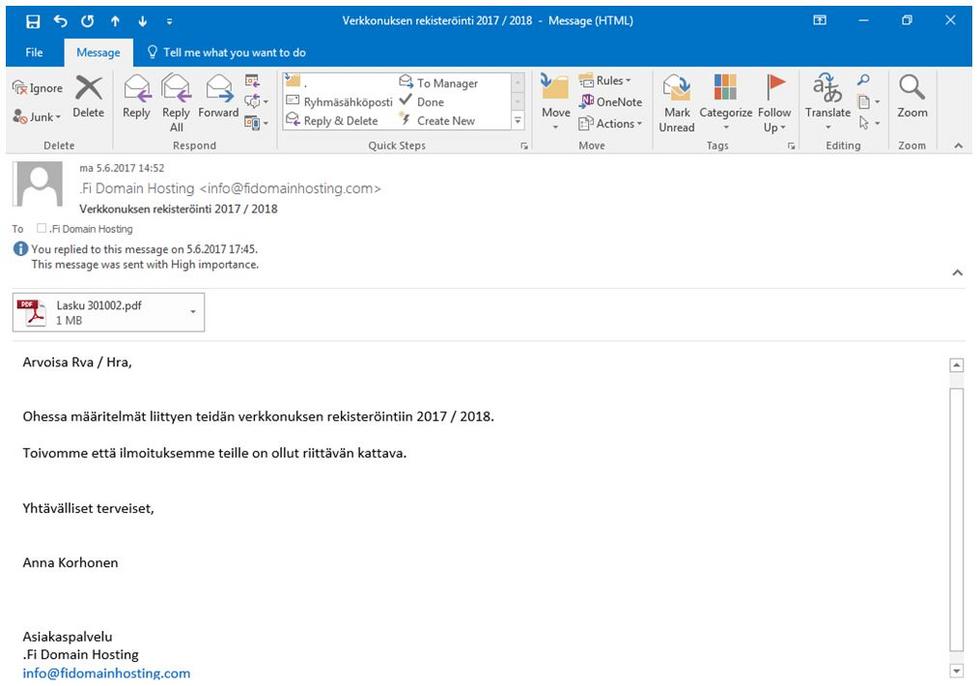Open the Actions dropdown
The image size is (980, 686).
pos(610,124)
